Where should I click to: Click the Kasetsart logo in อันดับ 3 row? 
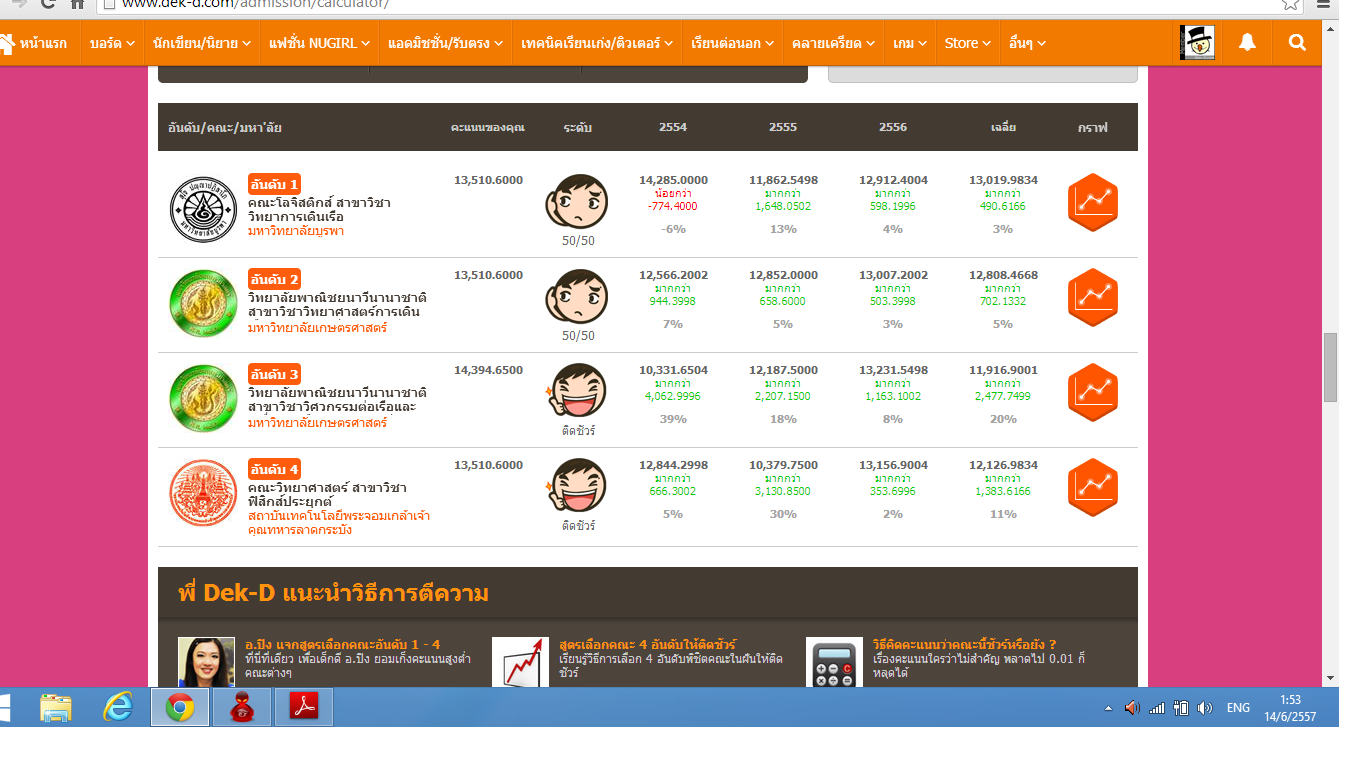[x=202, y=398]
